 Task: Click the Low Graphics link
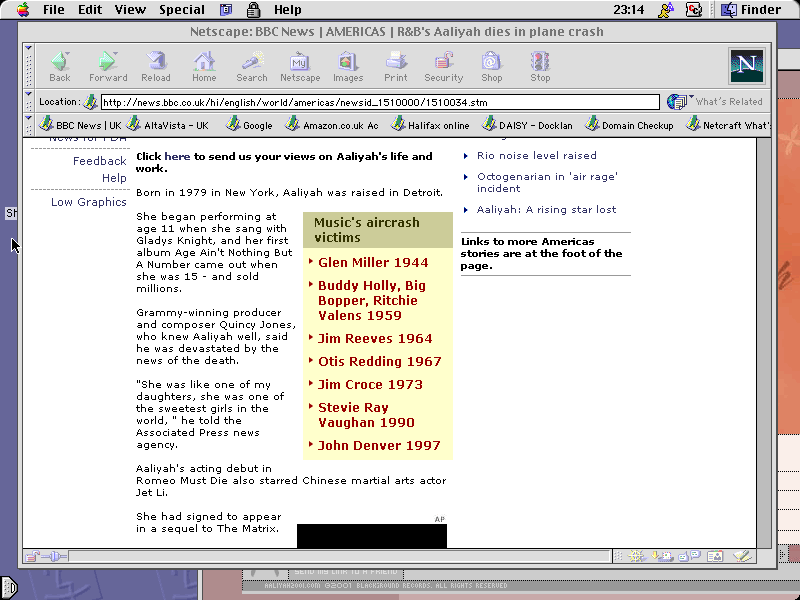point(89,202)
